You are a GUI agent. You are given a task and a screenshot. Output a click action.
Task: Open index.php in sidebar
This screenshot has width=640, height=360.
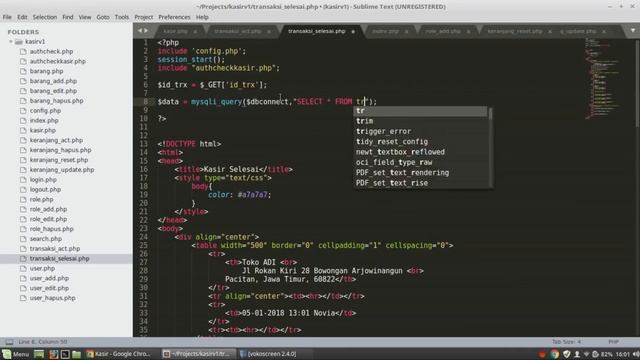click(44, 120)
